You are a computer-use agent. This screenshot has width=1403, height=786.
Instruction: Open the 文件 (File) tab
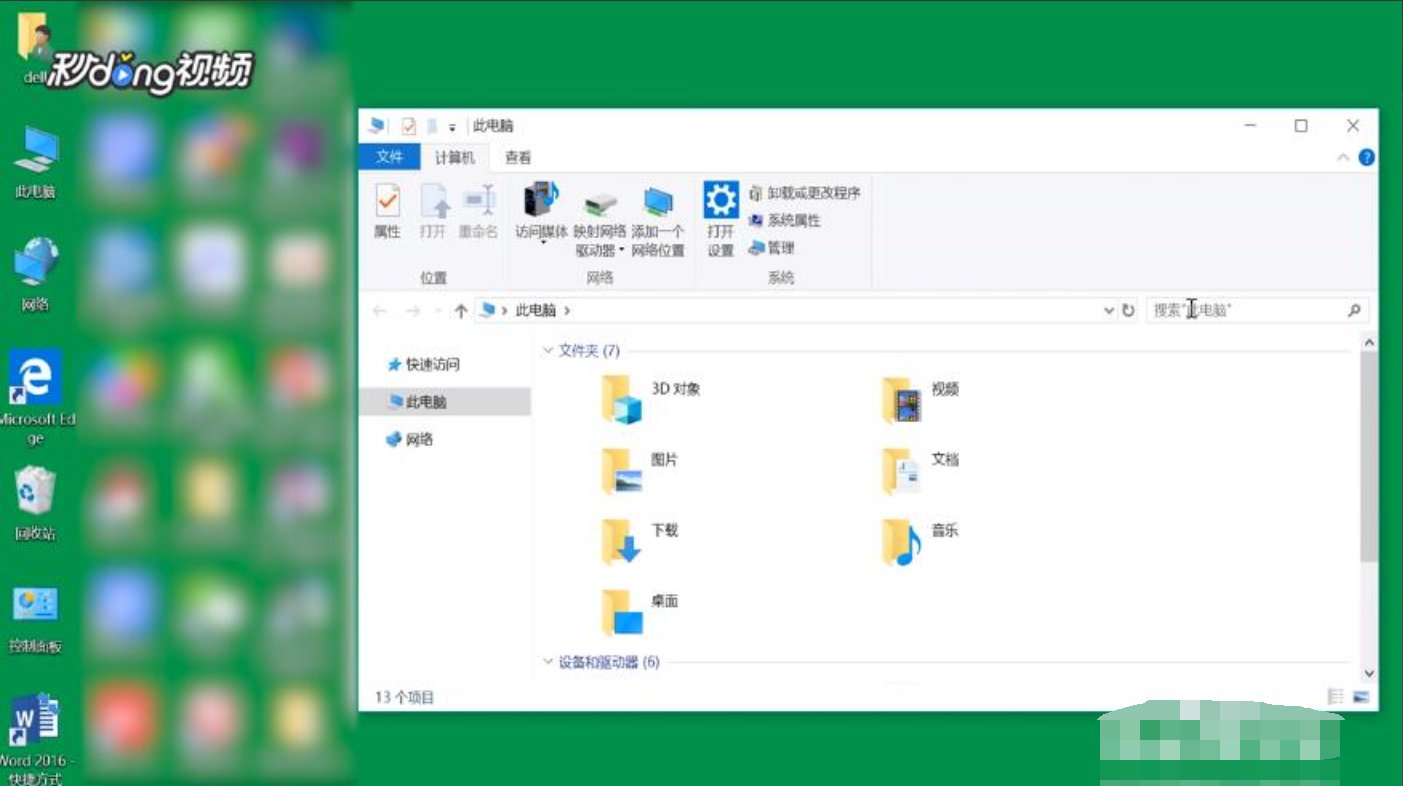pos(390,157)
